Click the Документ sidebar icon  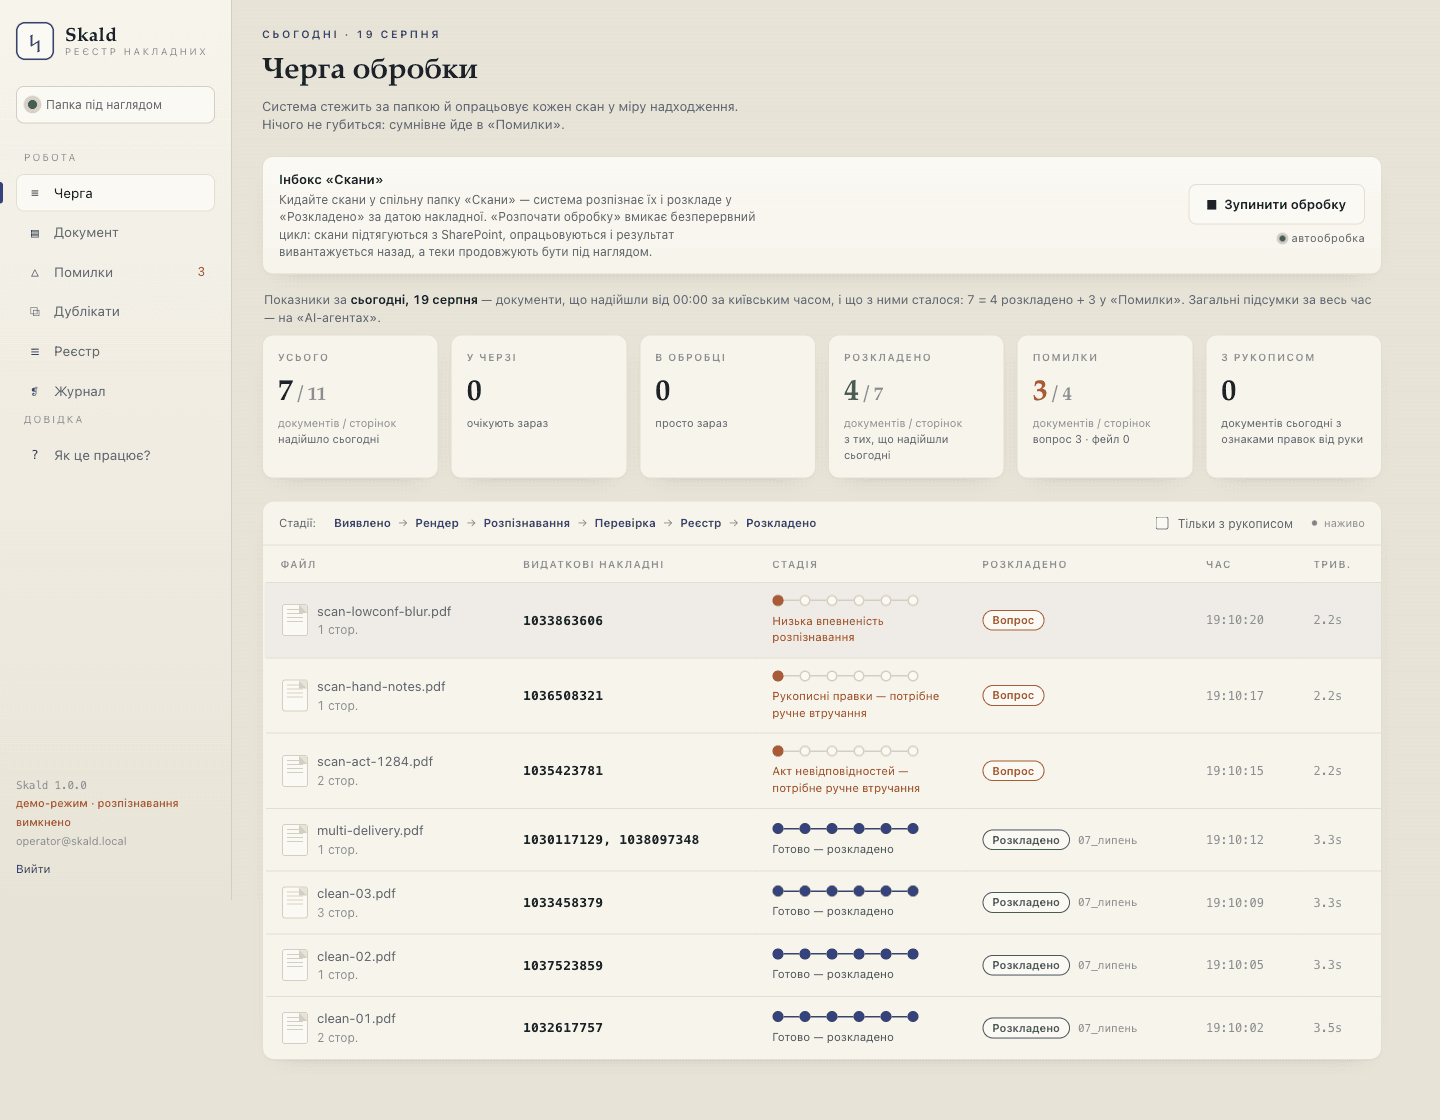tap(35, 233)
